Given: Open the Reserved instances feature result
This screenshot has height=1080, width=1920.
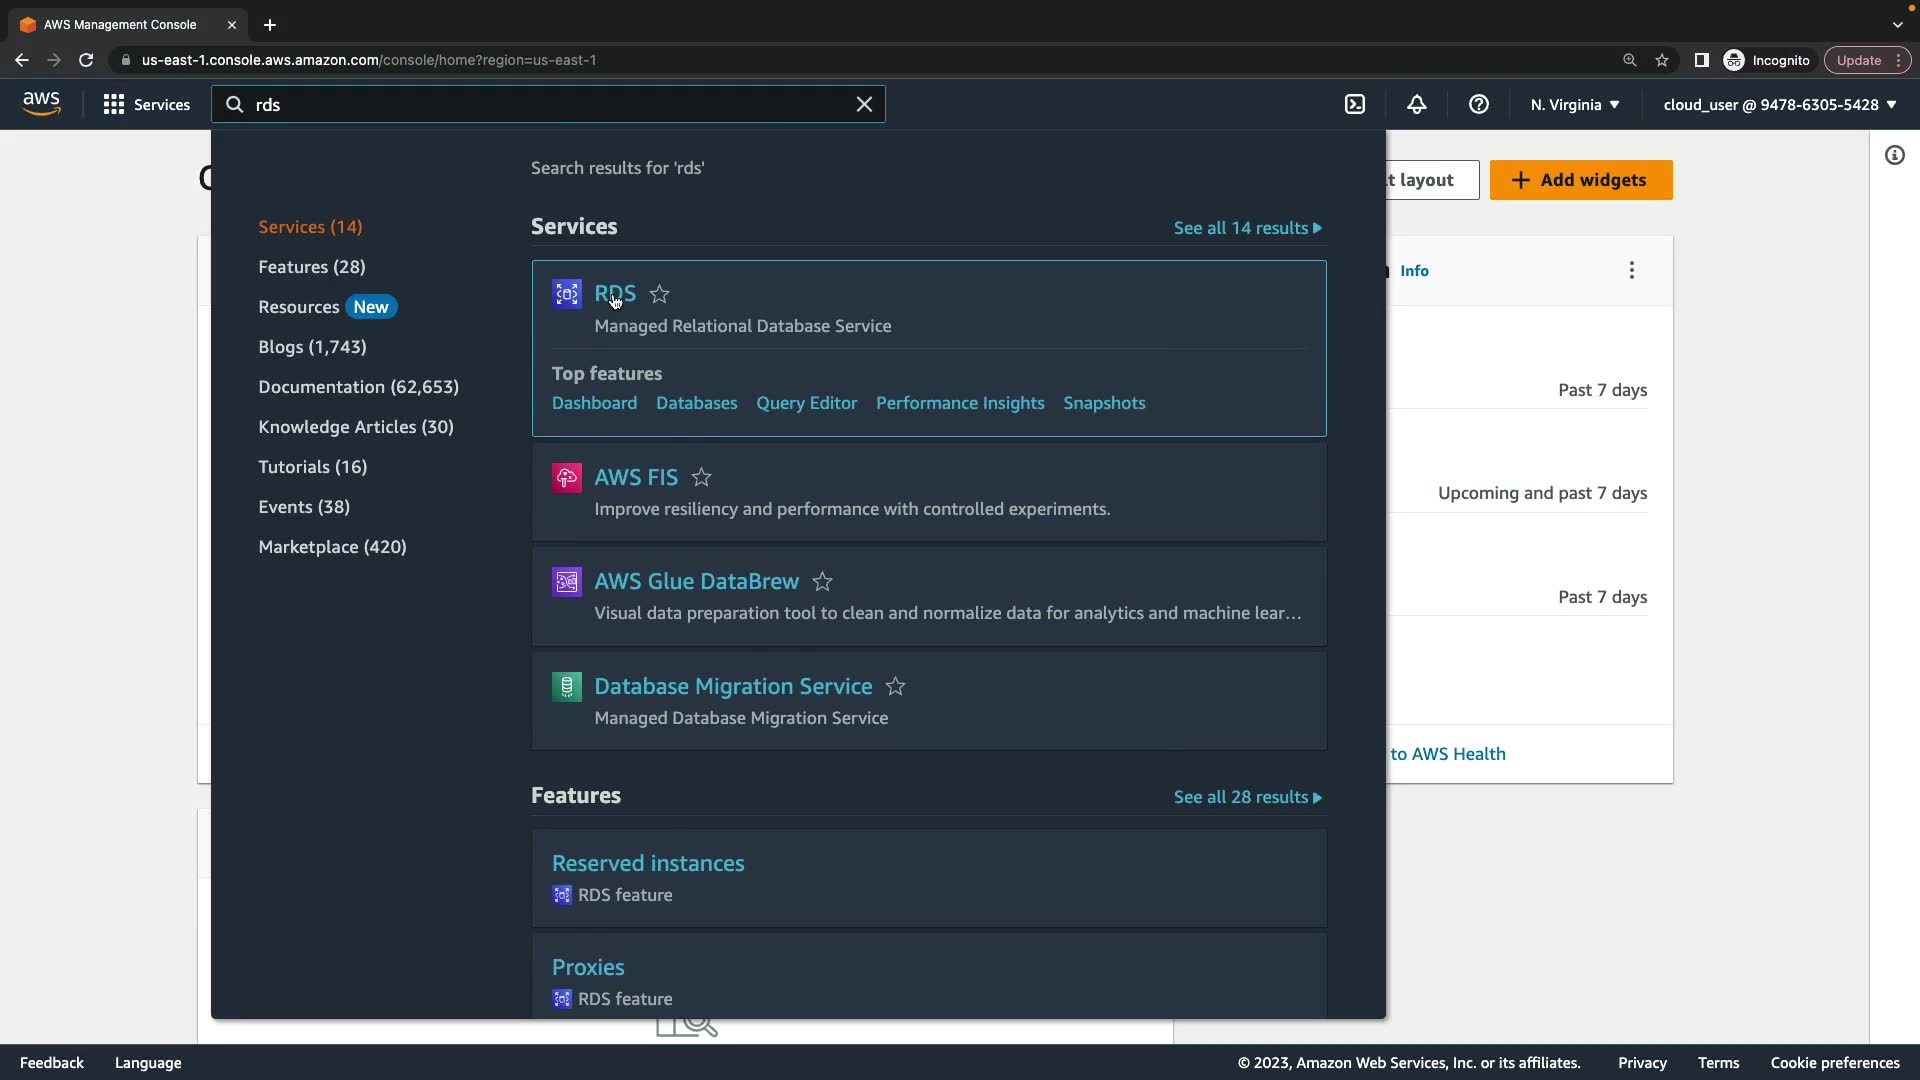Looking at the screenshot, I should coord(647,863).
